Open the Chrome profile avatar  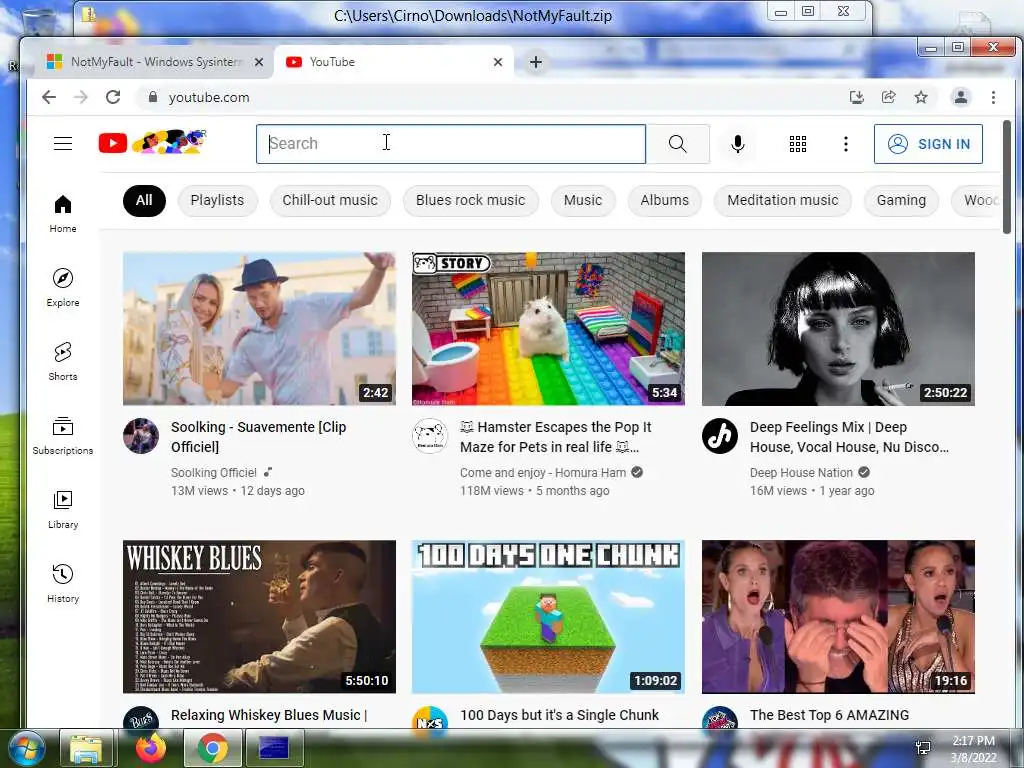961,97
